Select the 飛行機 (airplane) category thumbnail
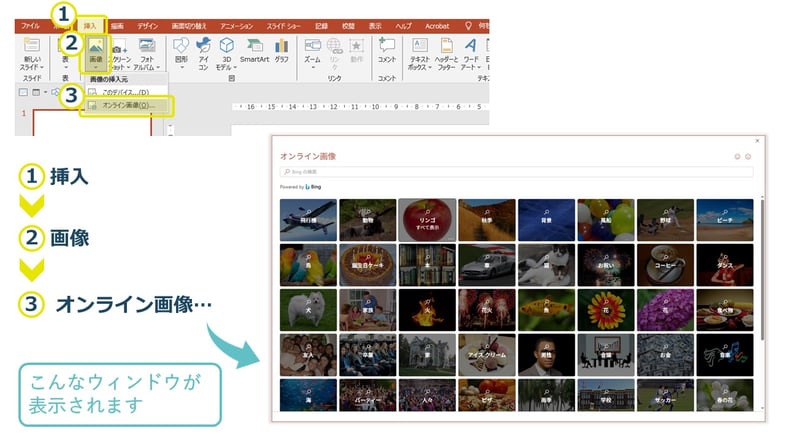The height and width of the screenshot is (441, 785). [308, 220]
